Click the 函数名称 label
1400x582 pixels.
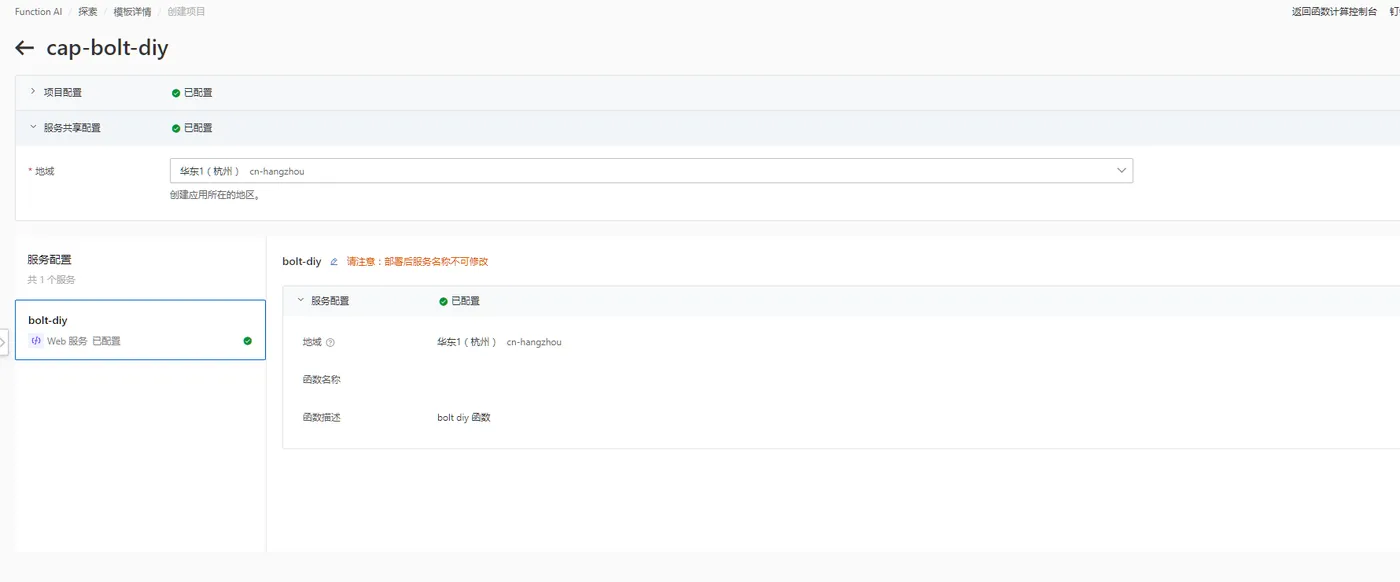[322, 380]
